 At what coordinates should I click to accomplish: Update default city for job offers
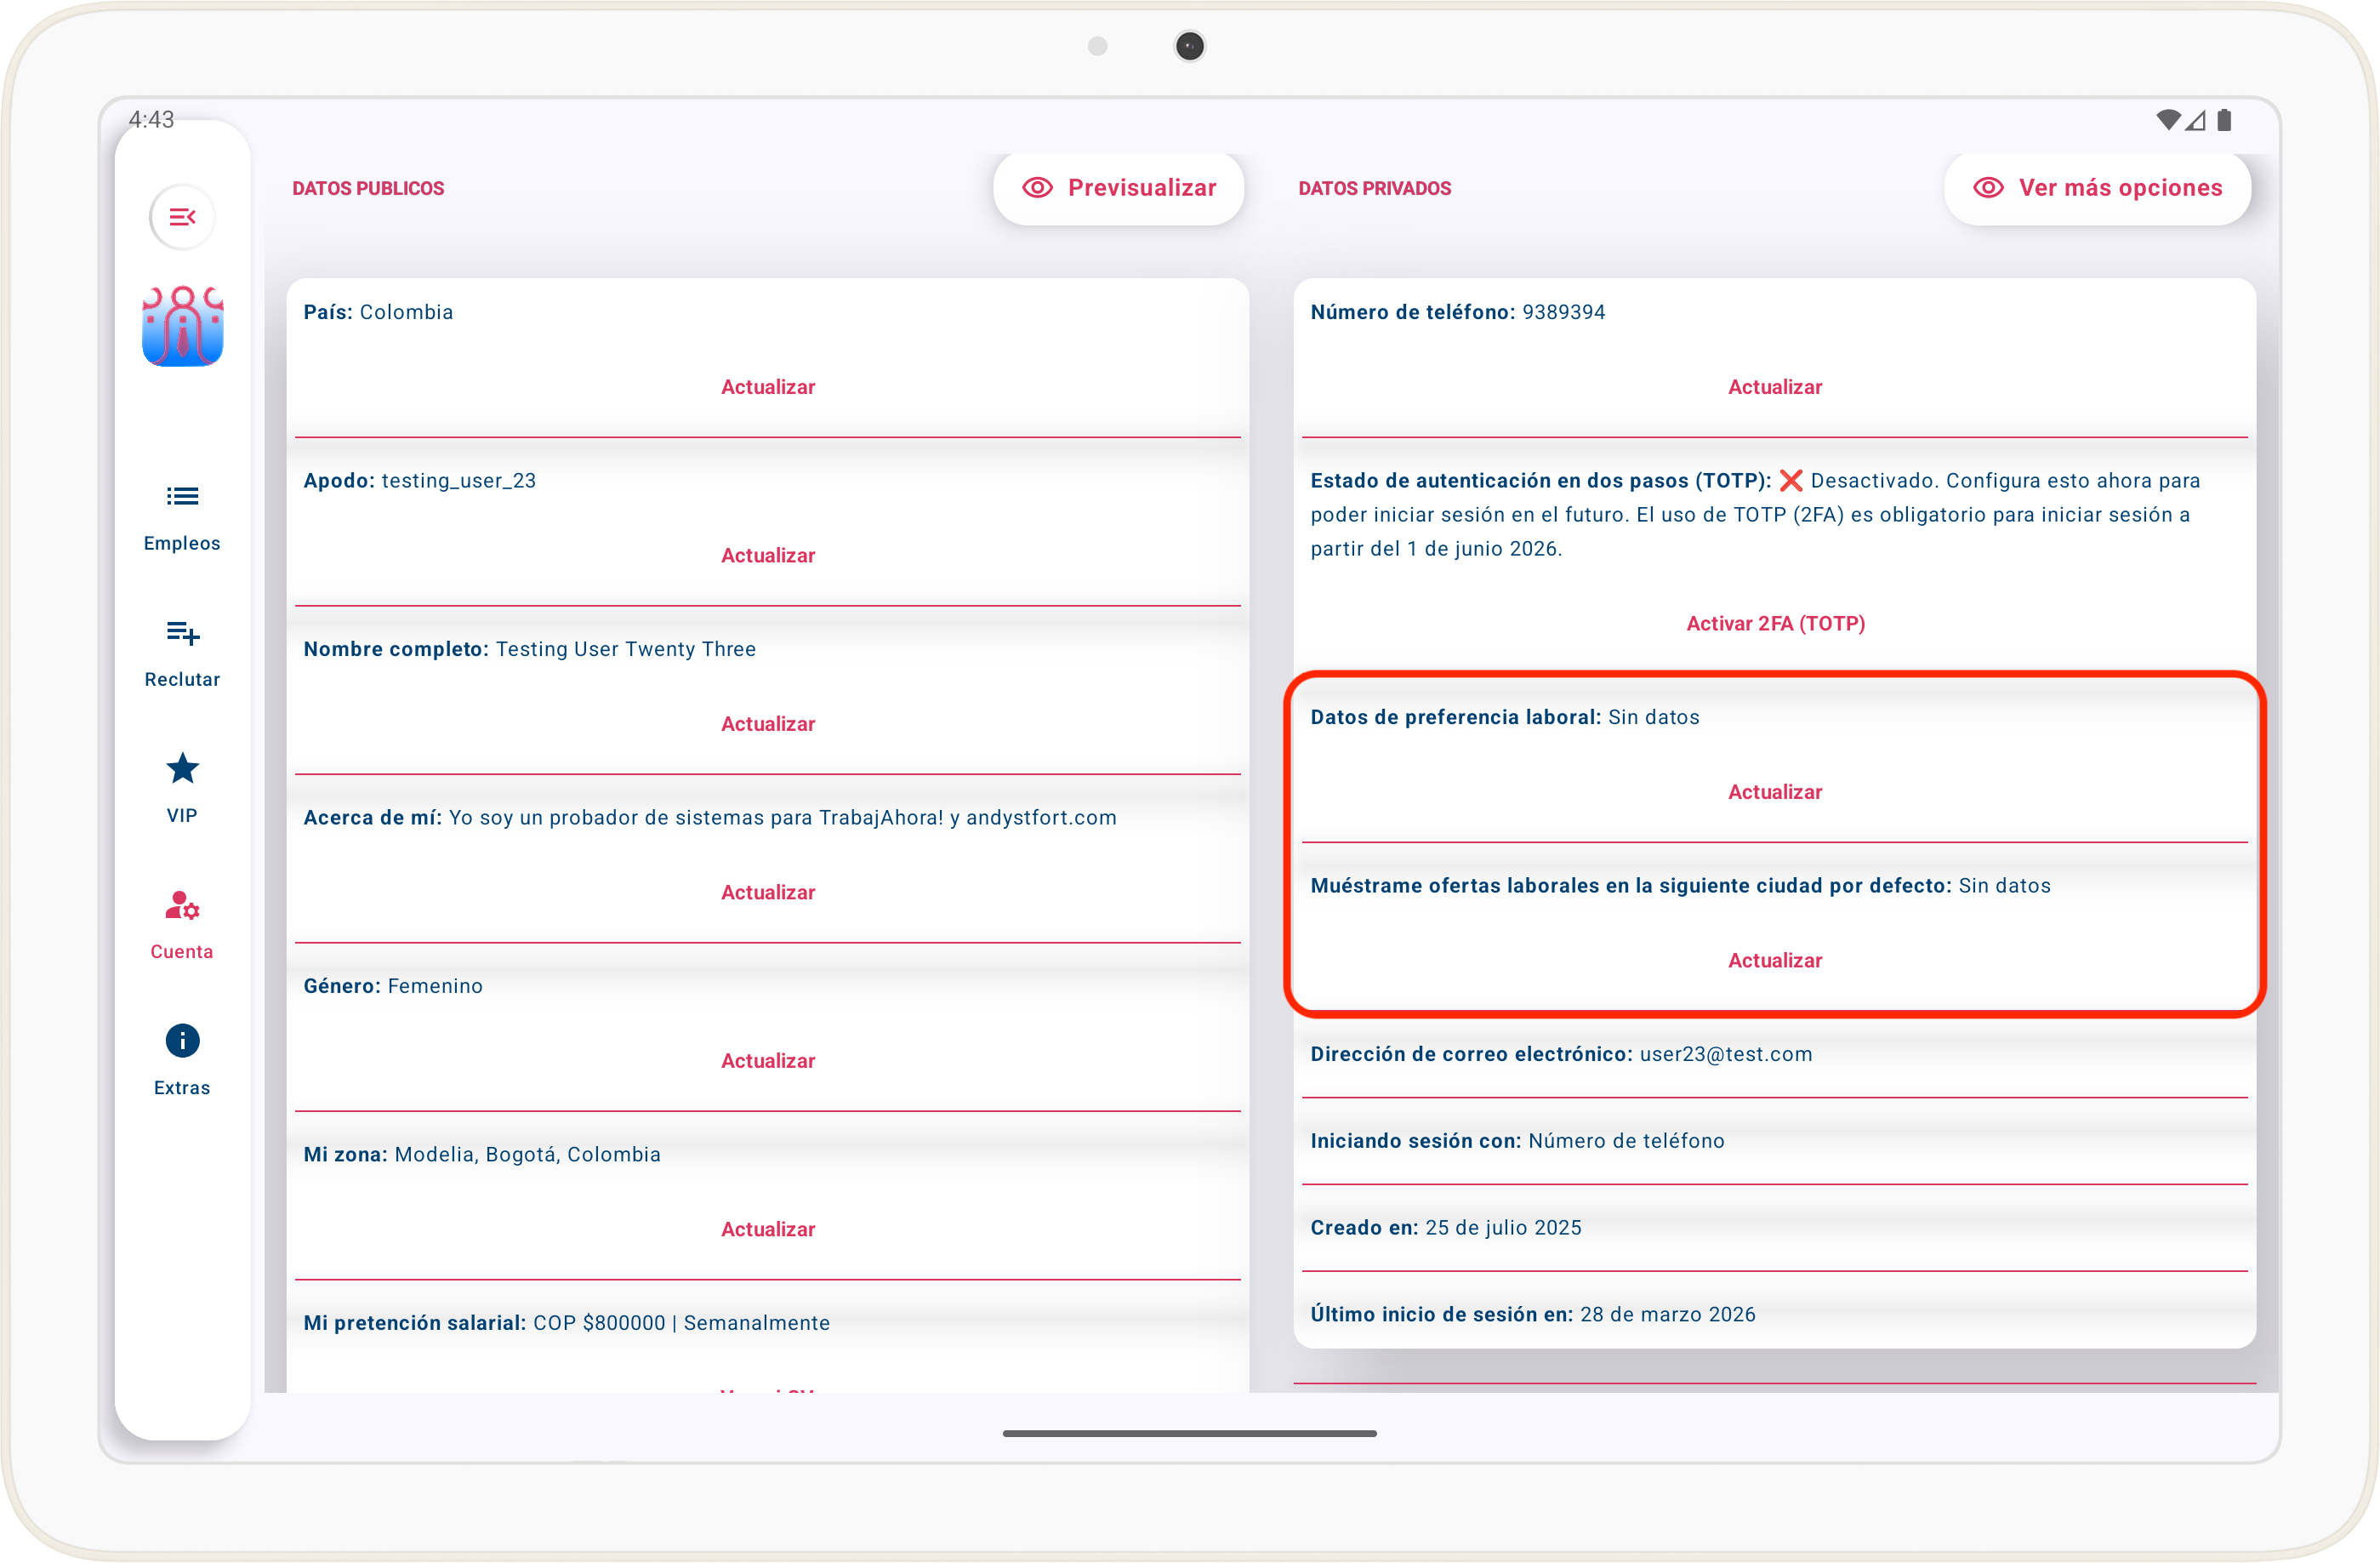(x=1774, y=960)
